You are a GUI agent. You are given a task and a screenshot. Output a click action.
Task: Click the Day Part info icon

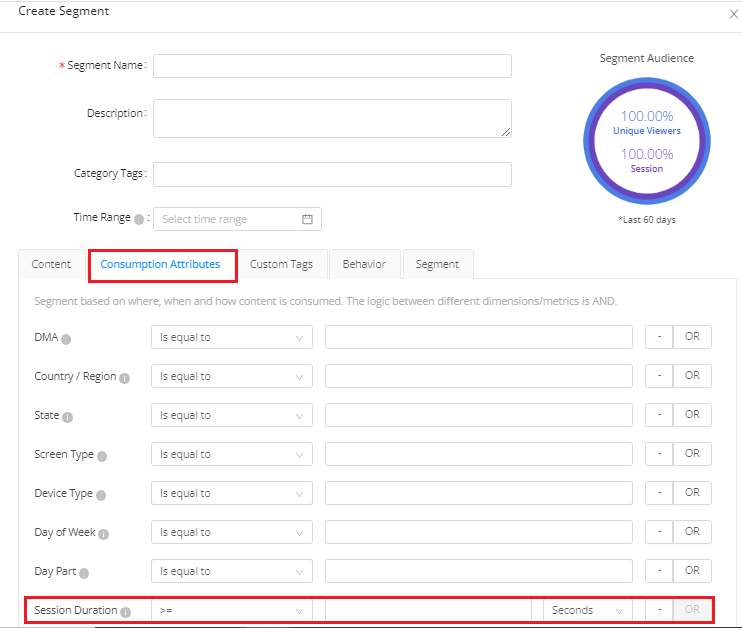click(84, 573)
